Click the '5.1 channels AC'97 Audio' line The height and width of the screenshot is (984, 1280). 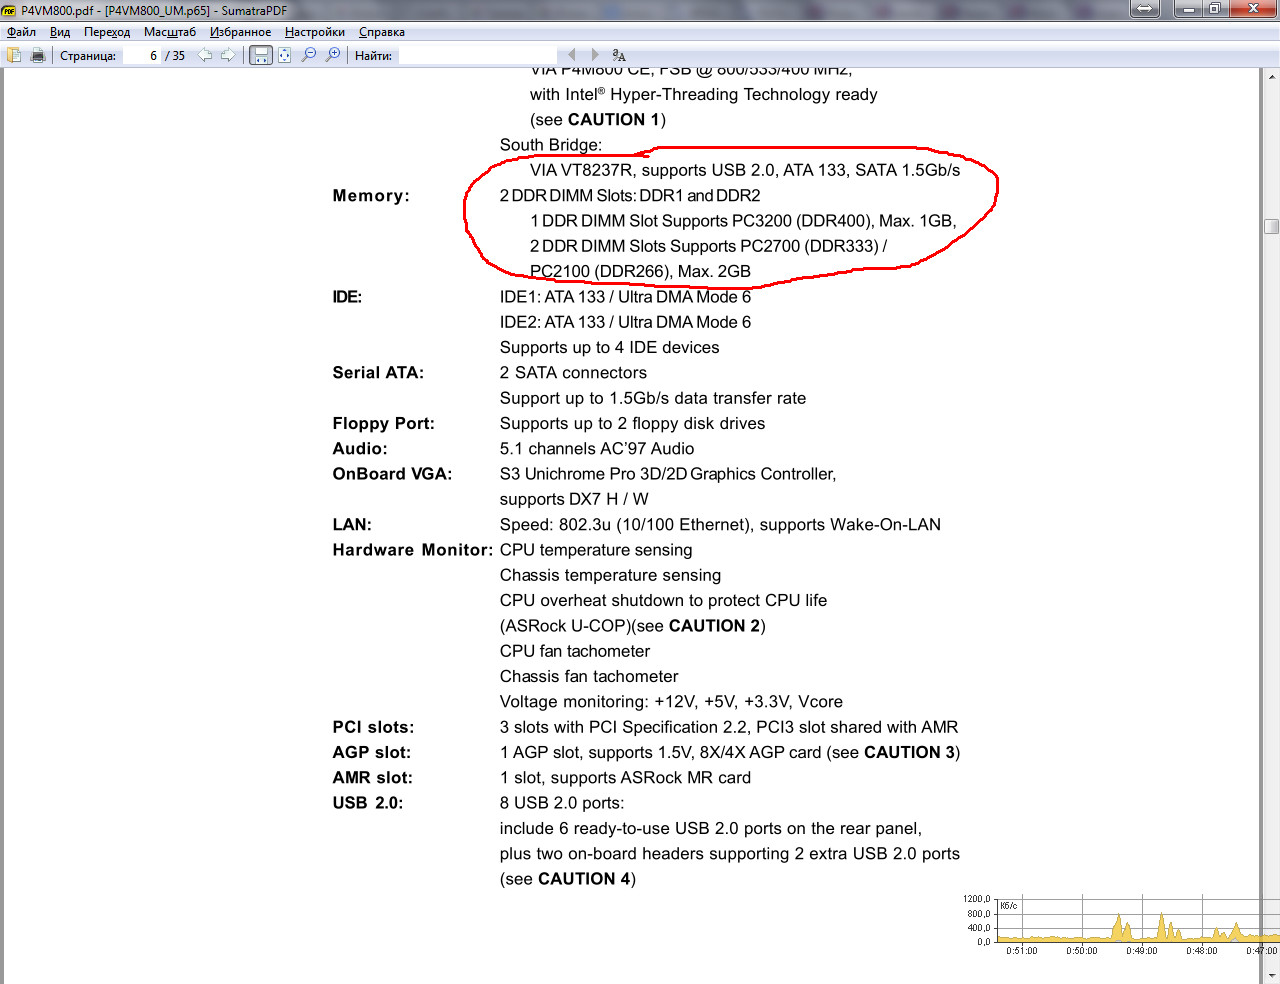point(597,449)
